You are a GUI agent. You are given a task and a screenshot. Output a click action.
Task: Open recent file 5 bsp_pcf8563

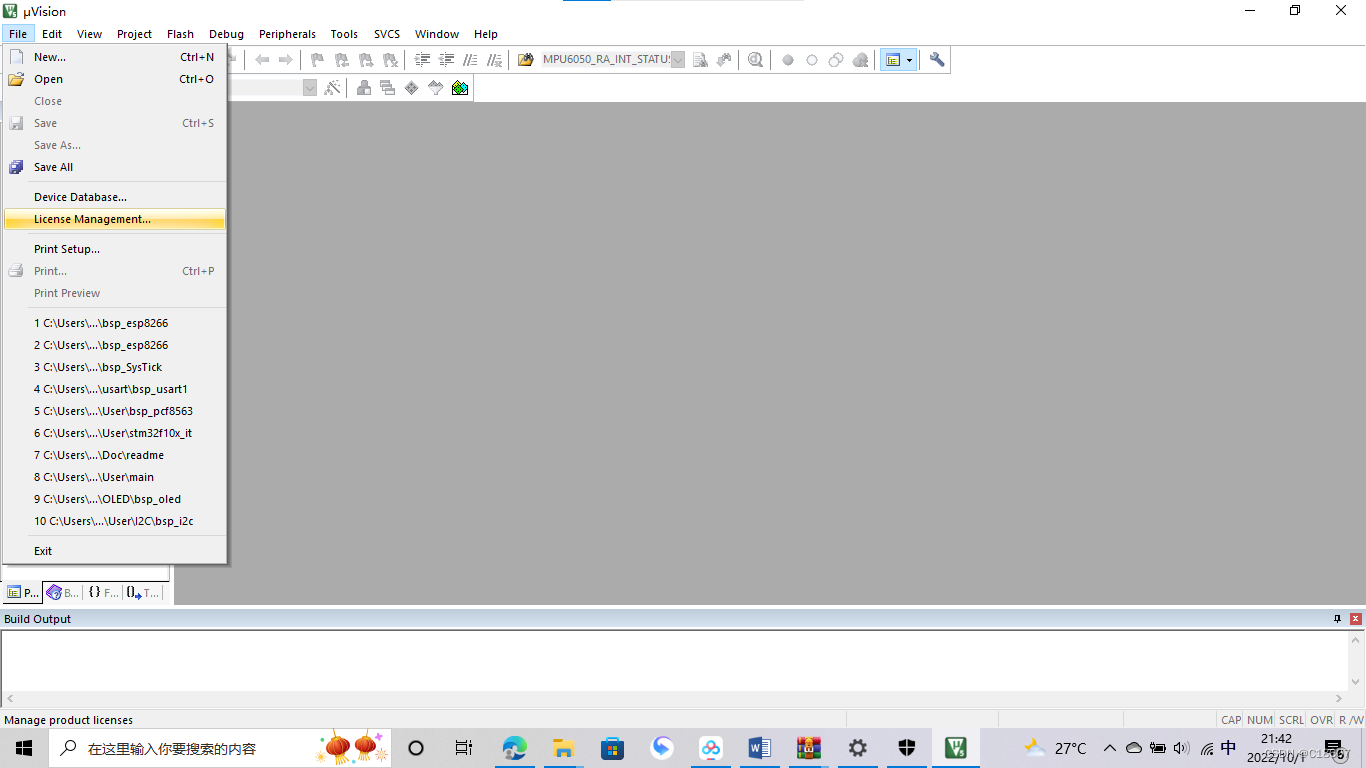115,411
